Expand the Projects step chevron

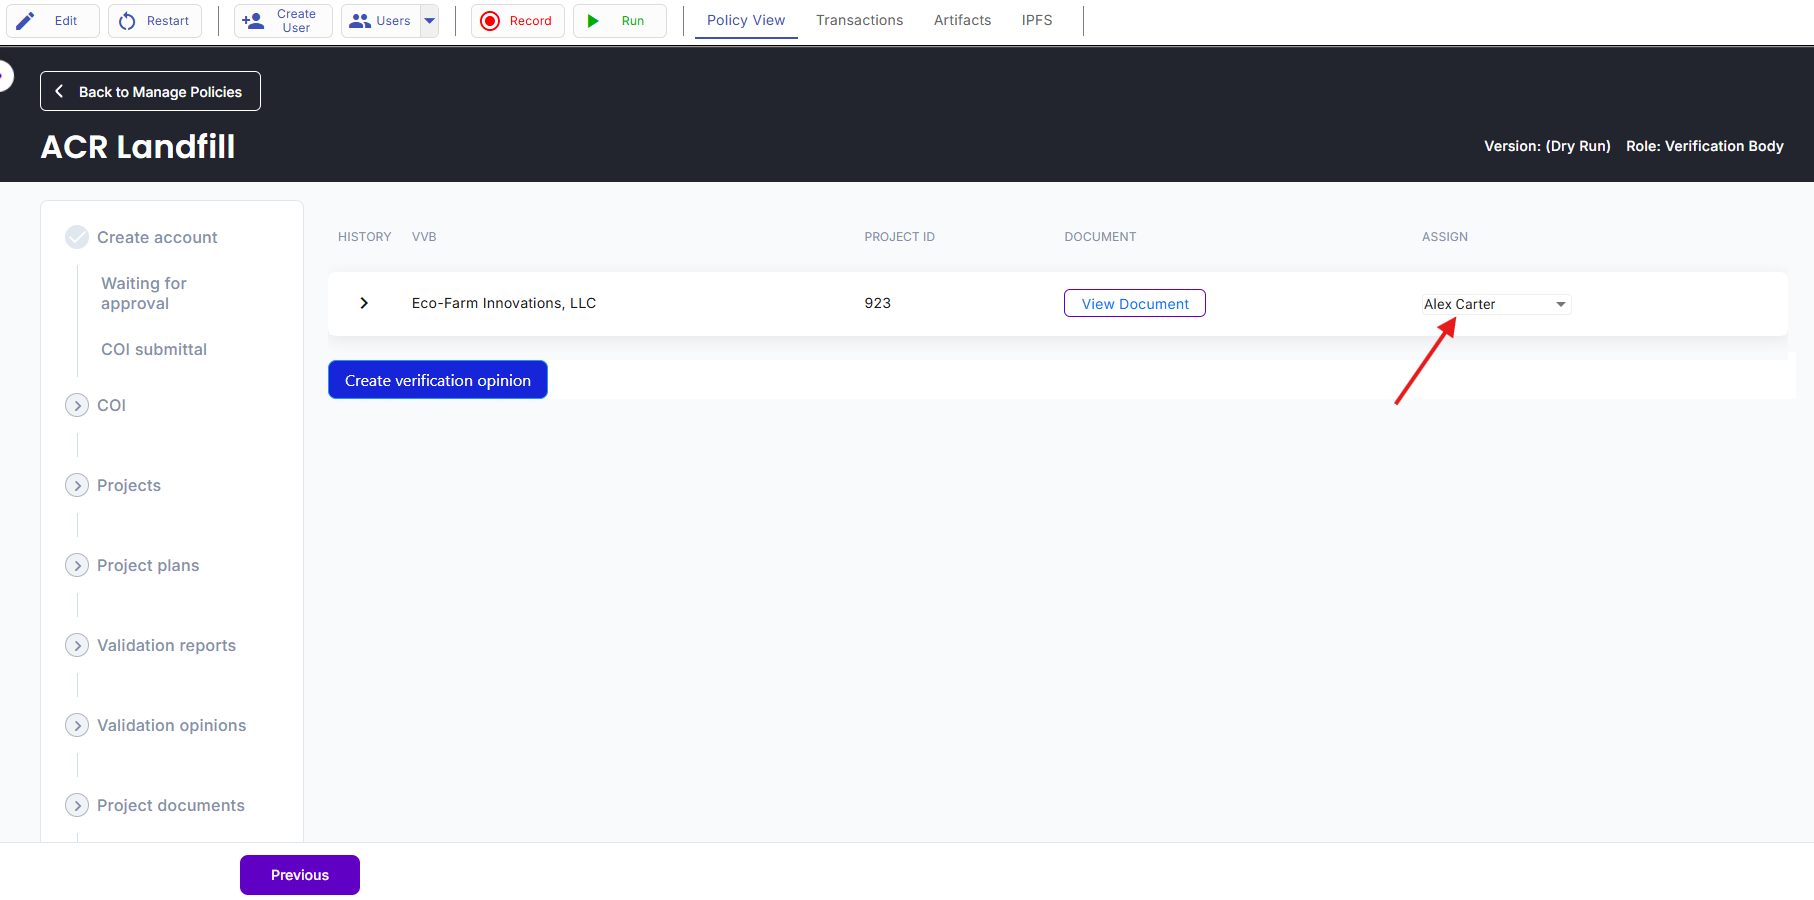click(77, 485)
